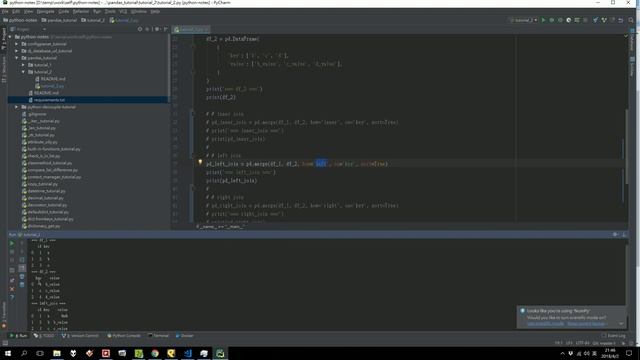Viewport: 640px width, 360px height.
Task: Open the Edit menu
Action: pos(16,11)
